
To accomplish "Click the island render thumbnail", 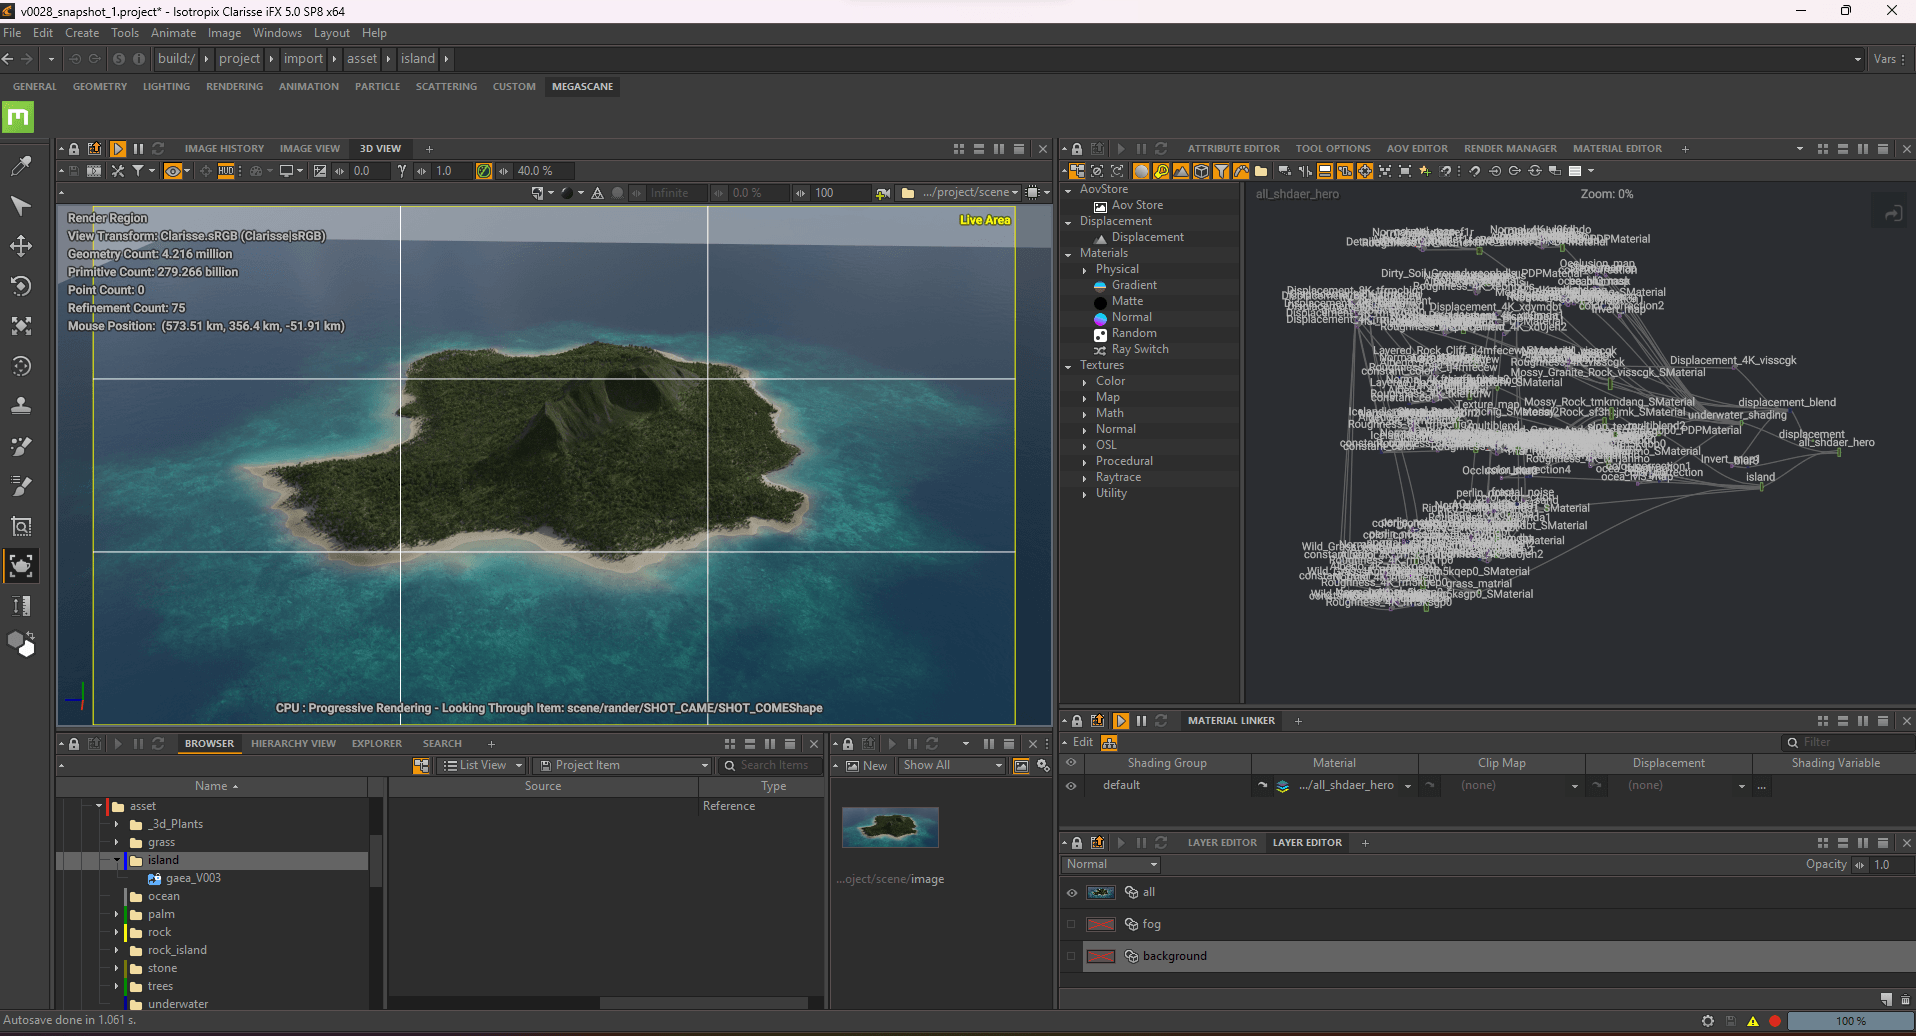I will [x=890, y=828].
